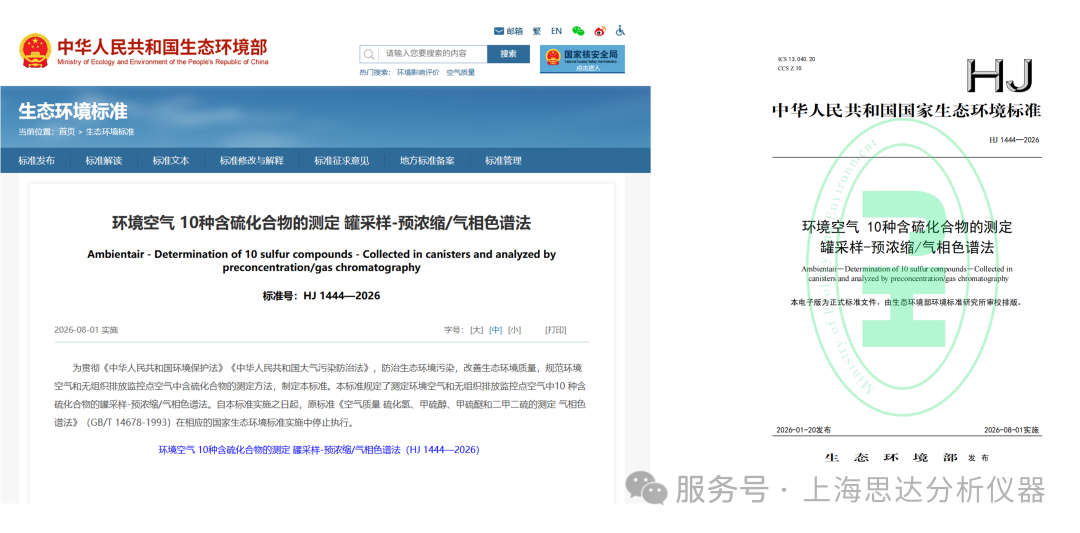Screen dimensions: 1080x533
Task: Click the 生态环境部 发布 text on cover
Action: (906, 457)
